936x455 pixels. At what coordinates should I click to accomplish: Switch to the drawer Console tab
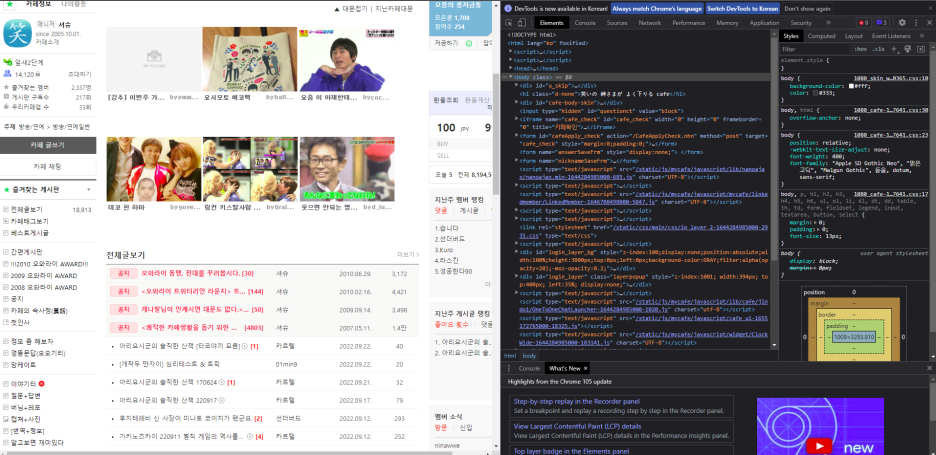pyautogui.click(x=529, y=368)
